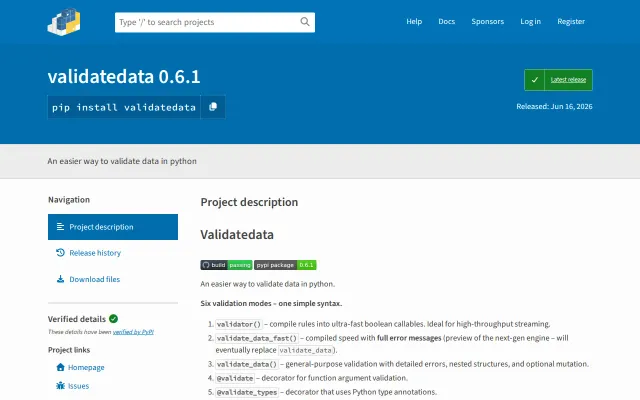Click the Release history clock icon
640x400 pixels.
60,253
